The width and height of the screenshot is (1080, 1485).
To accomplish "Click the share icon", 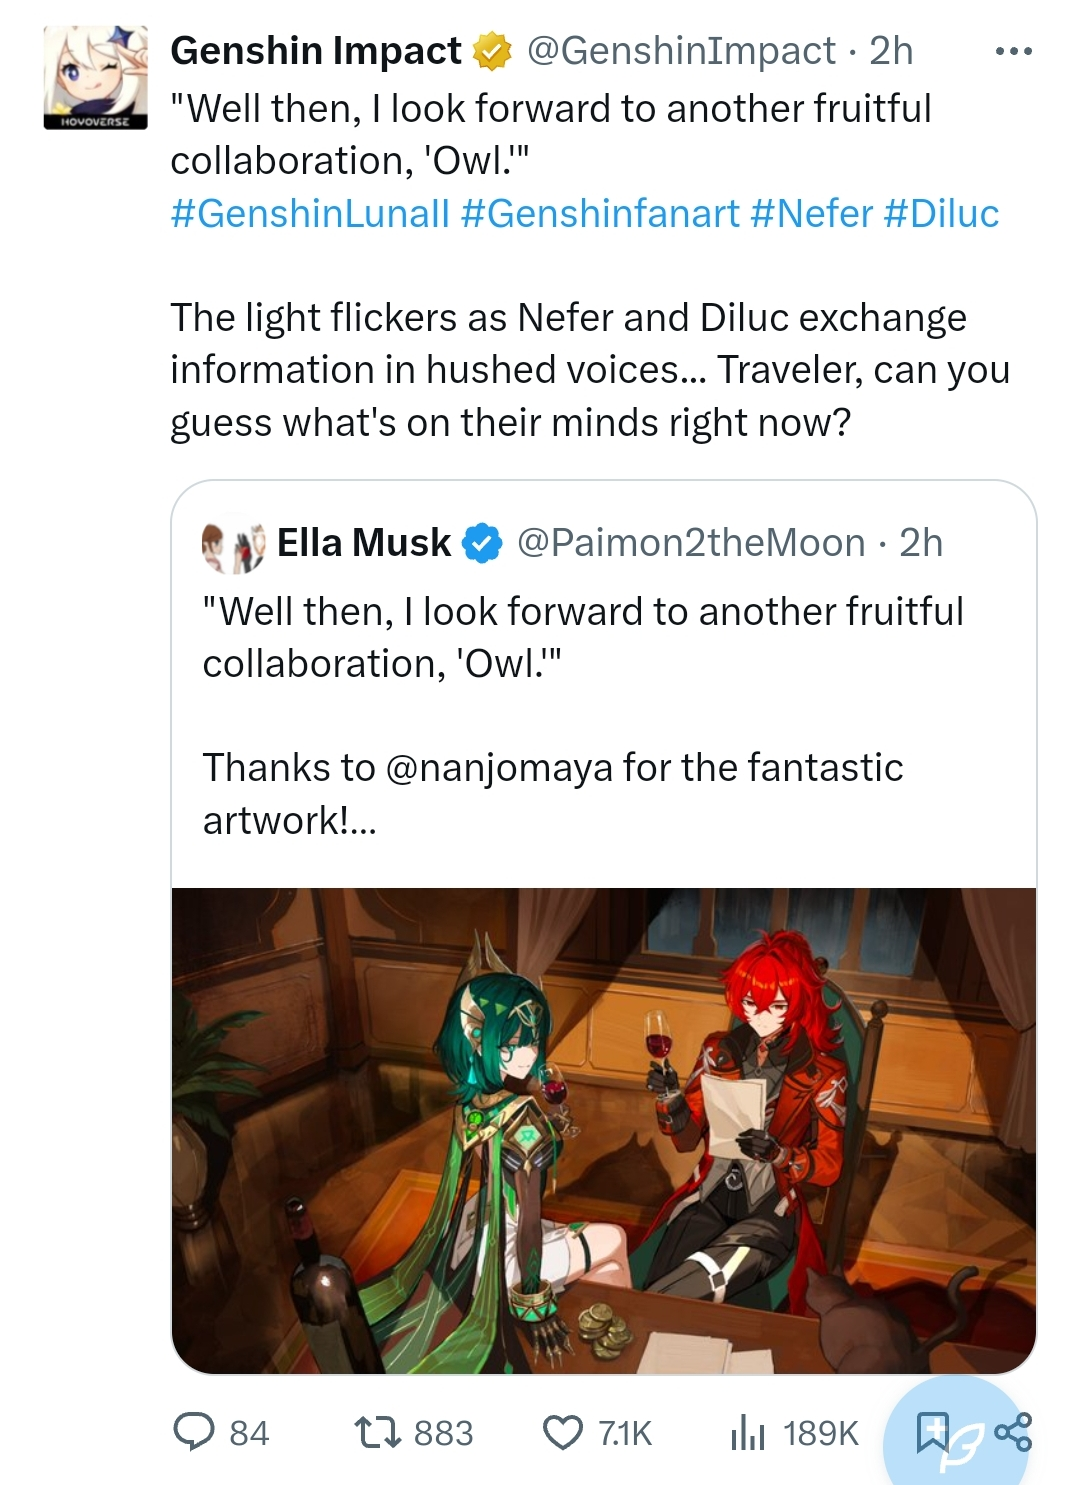I will [1013, 1432].
